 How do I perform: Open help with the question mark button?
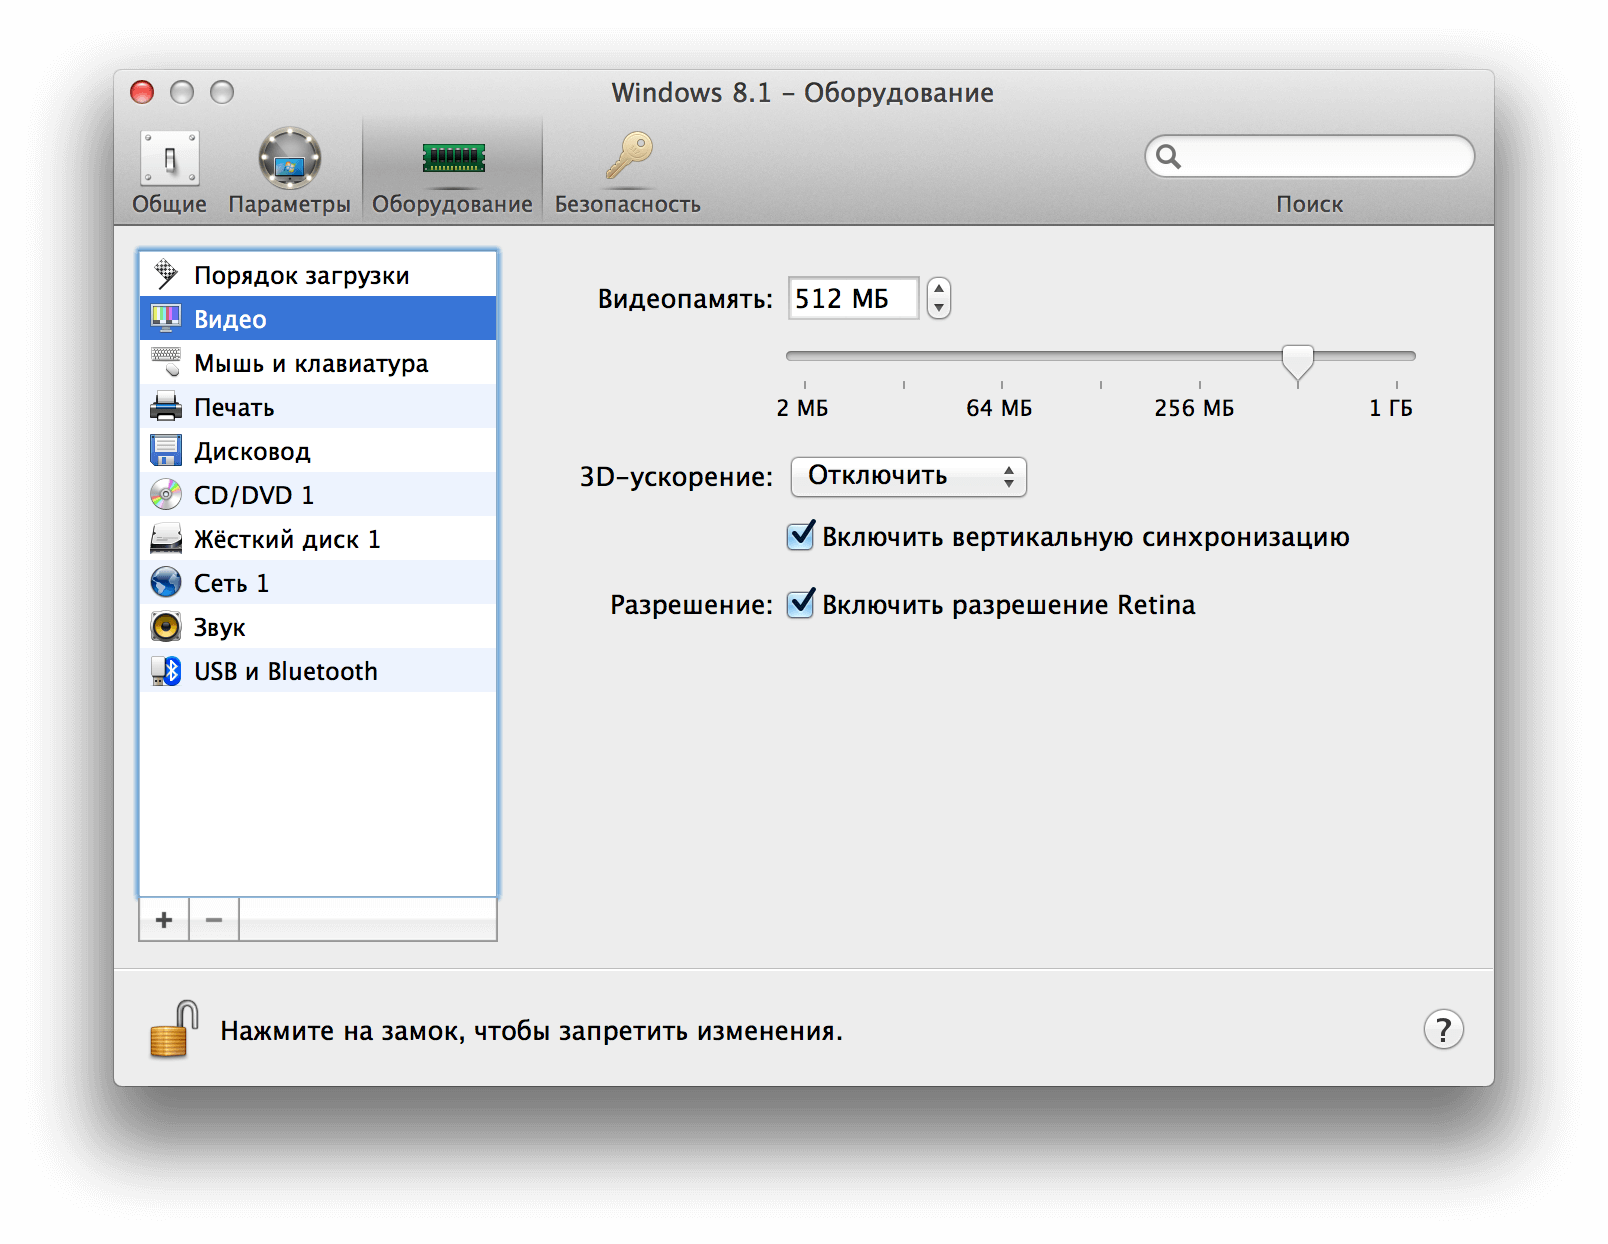click(x=1443, y=1029)
